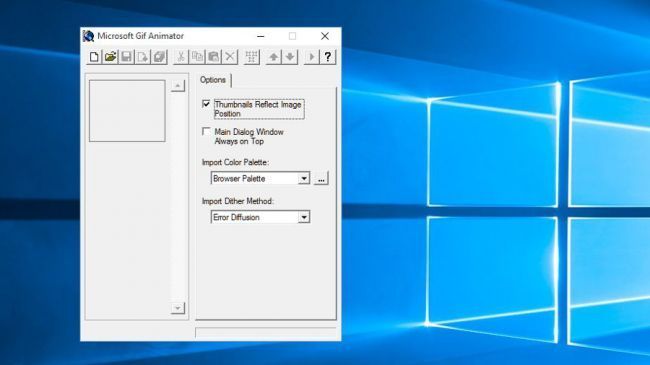Expand the Import Dither Method dropdown
Image resolution: width=650 pixels, height=365 pixels.
[x=304, y=217]
